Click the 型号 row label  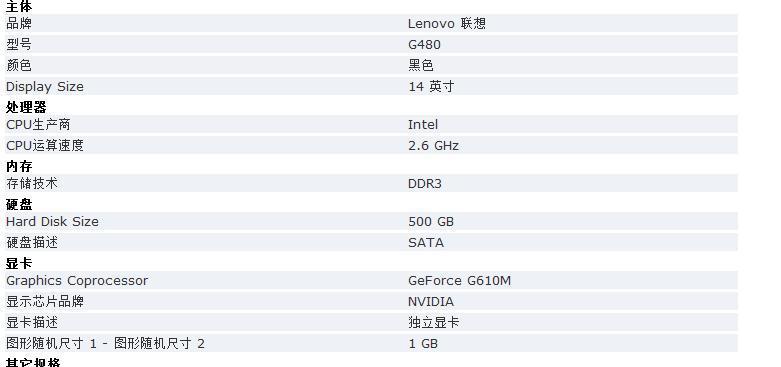19,44
